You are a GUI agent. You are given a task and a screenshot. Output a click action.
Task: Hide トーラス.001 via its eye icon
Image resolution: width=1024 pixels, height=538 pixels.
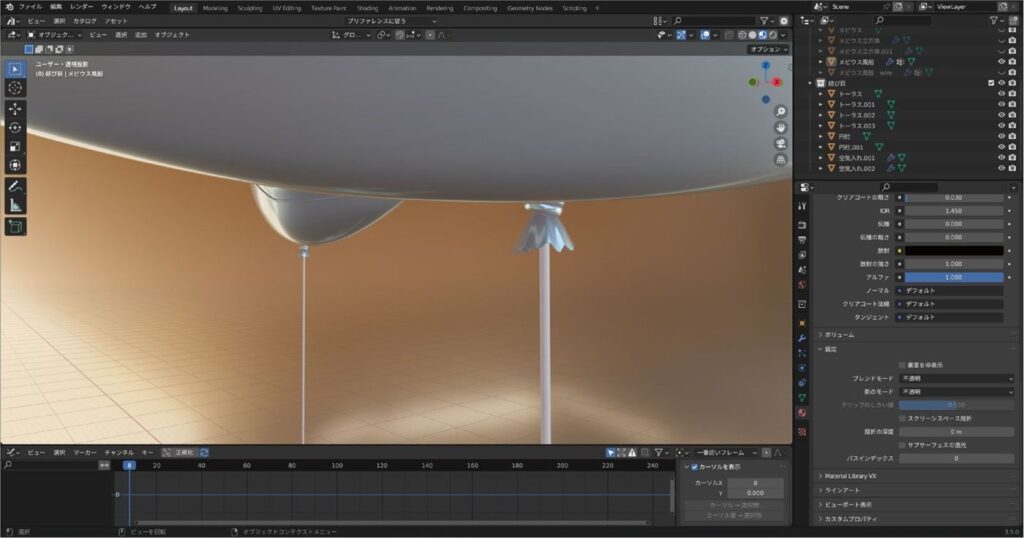coord(1001,104)
